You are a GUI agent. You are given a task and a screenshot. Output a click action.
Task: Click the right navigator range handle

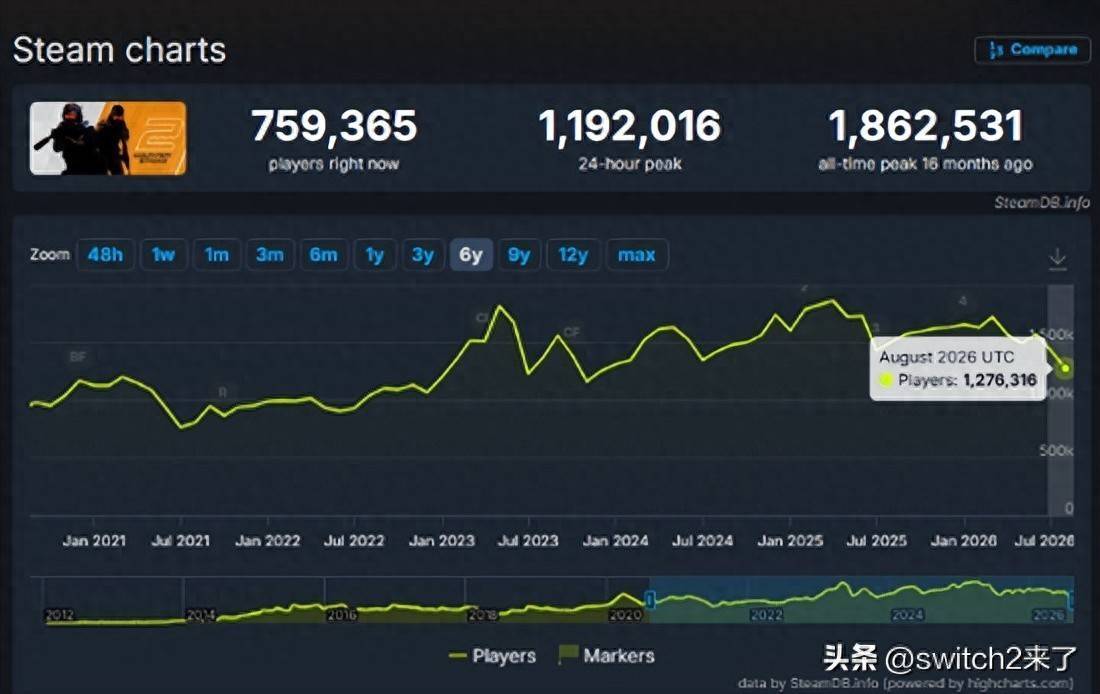coord(1071,600)
